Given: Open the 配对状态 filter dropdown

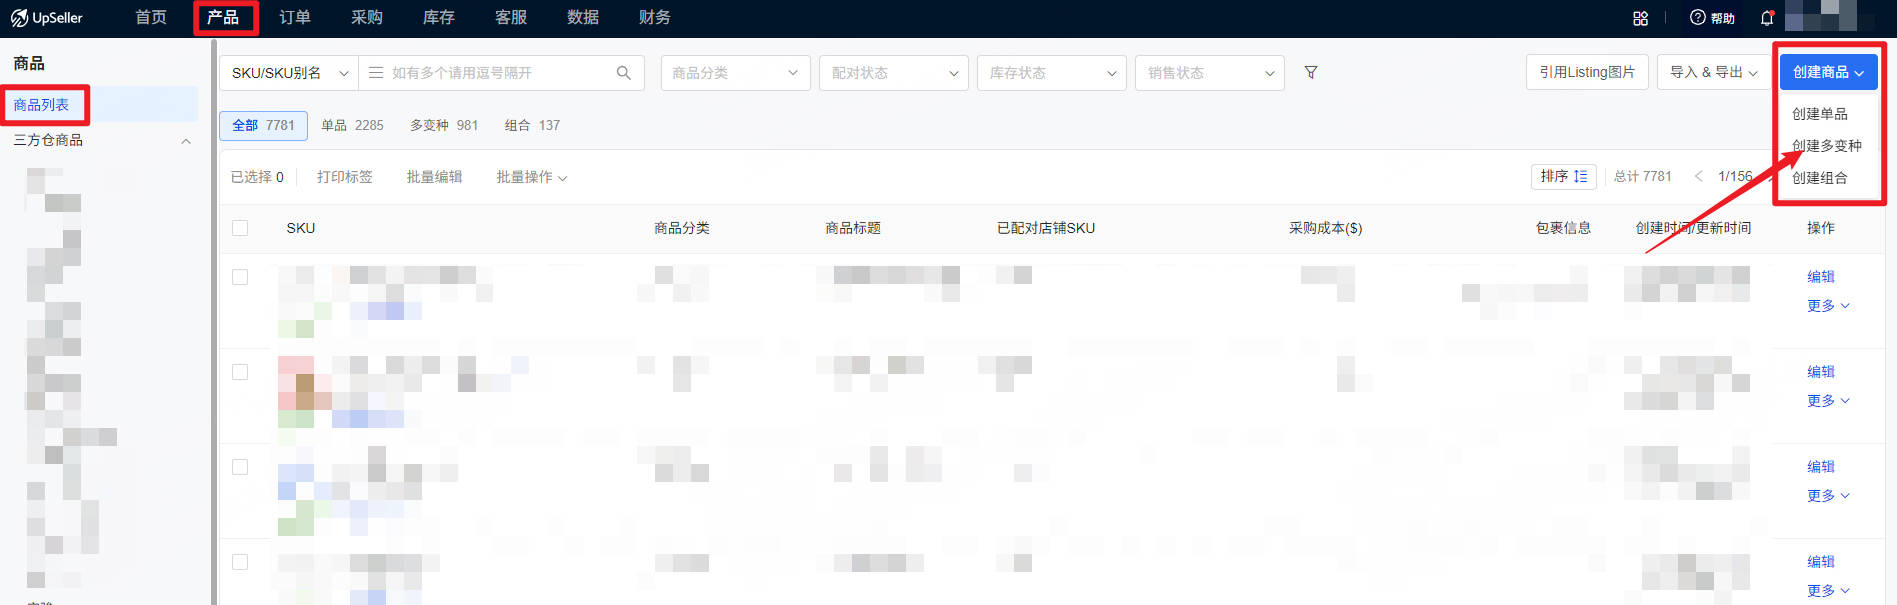Looking at the screenshot, I should pyautogui.click(x=894, y=73).
